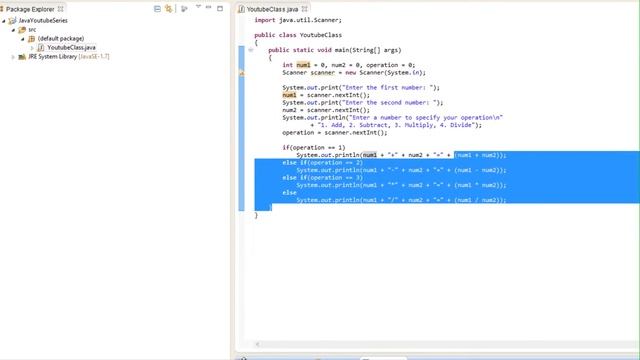Click the JRE System Library icon

pyautogui.click(x=22, y=57)
